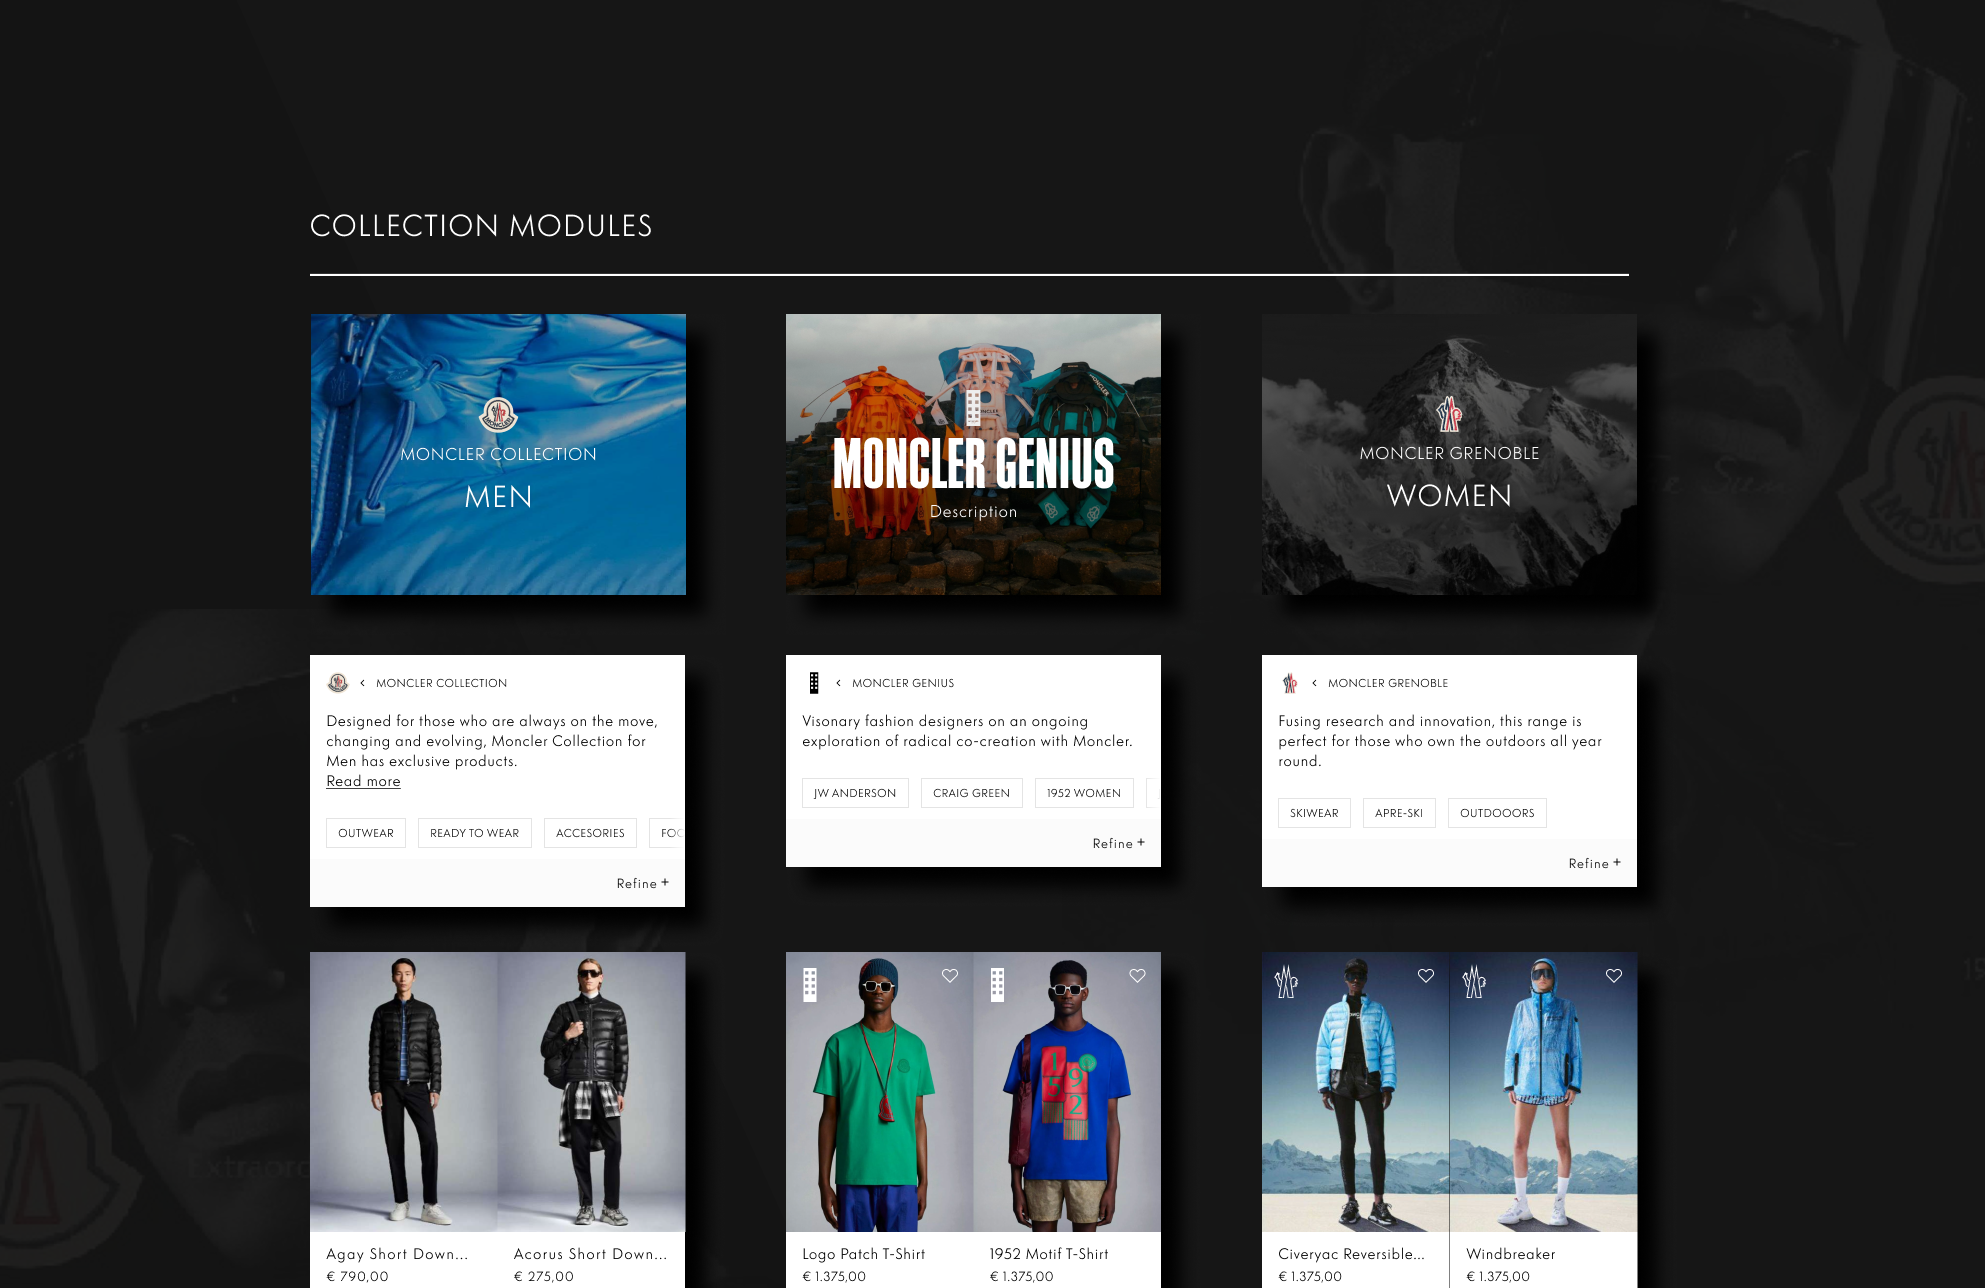The width and height of the screenshot is (1985, 1288).
Task: Toggle wishlist heart on 1952 Motif T-Shirt
Action: [1137, 976]
